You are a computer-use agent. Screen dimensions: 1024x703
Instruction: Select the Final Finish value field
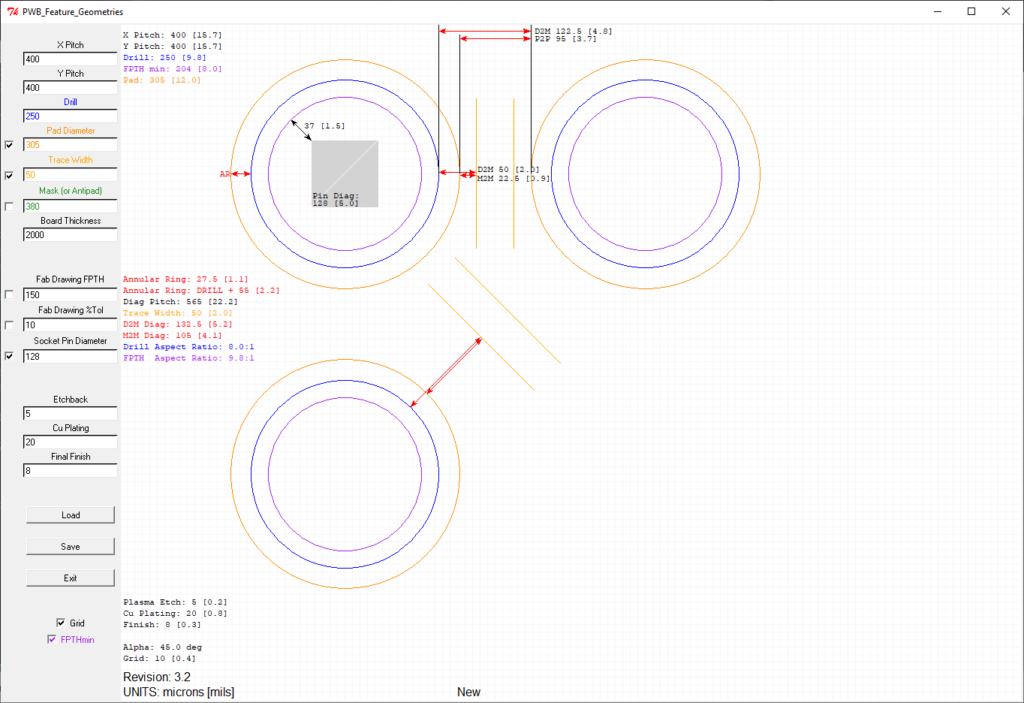click(x=70, y=470)
